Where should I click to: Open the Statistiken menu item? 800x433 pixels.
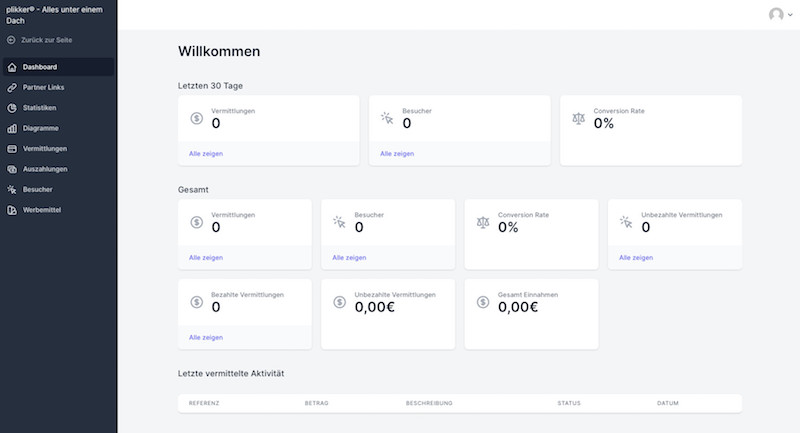point(40,108)
